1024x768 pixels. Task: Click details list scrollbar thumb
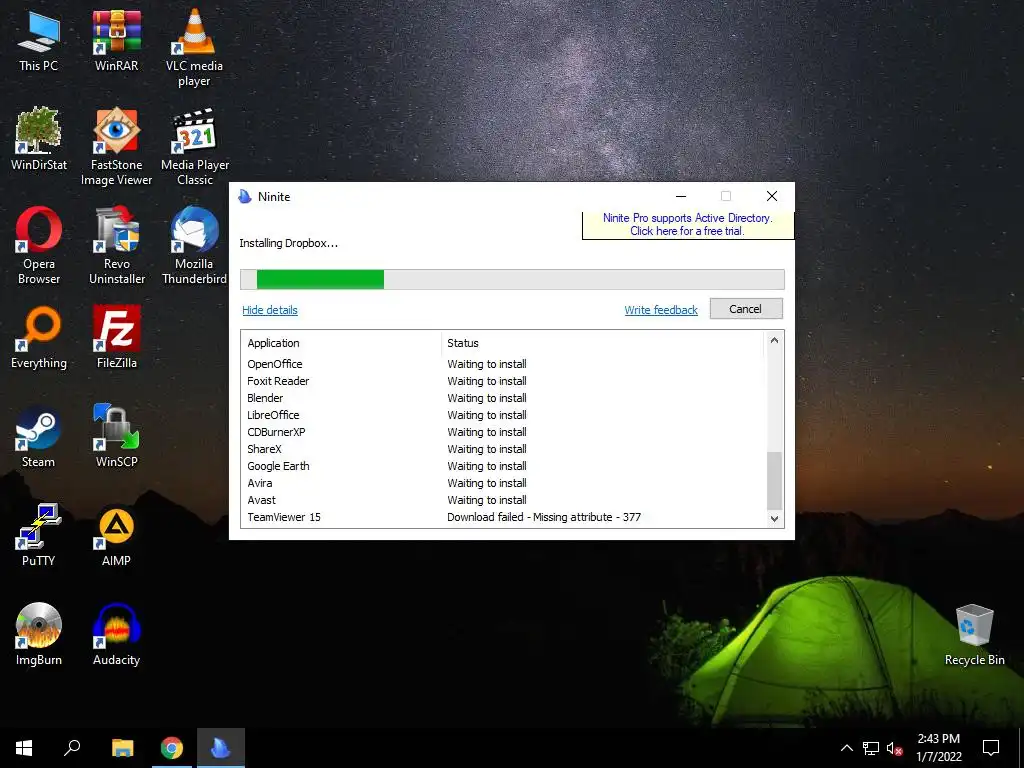(774, 480)
